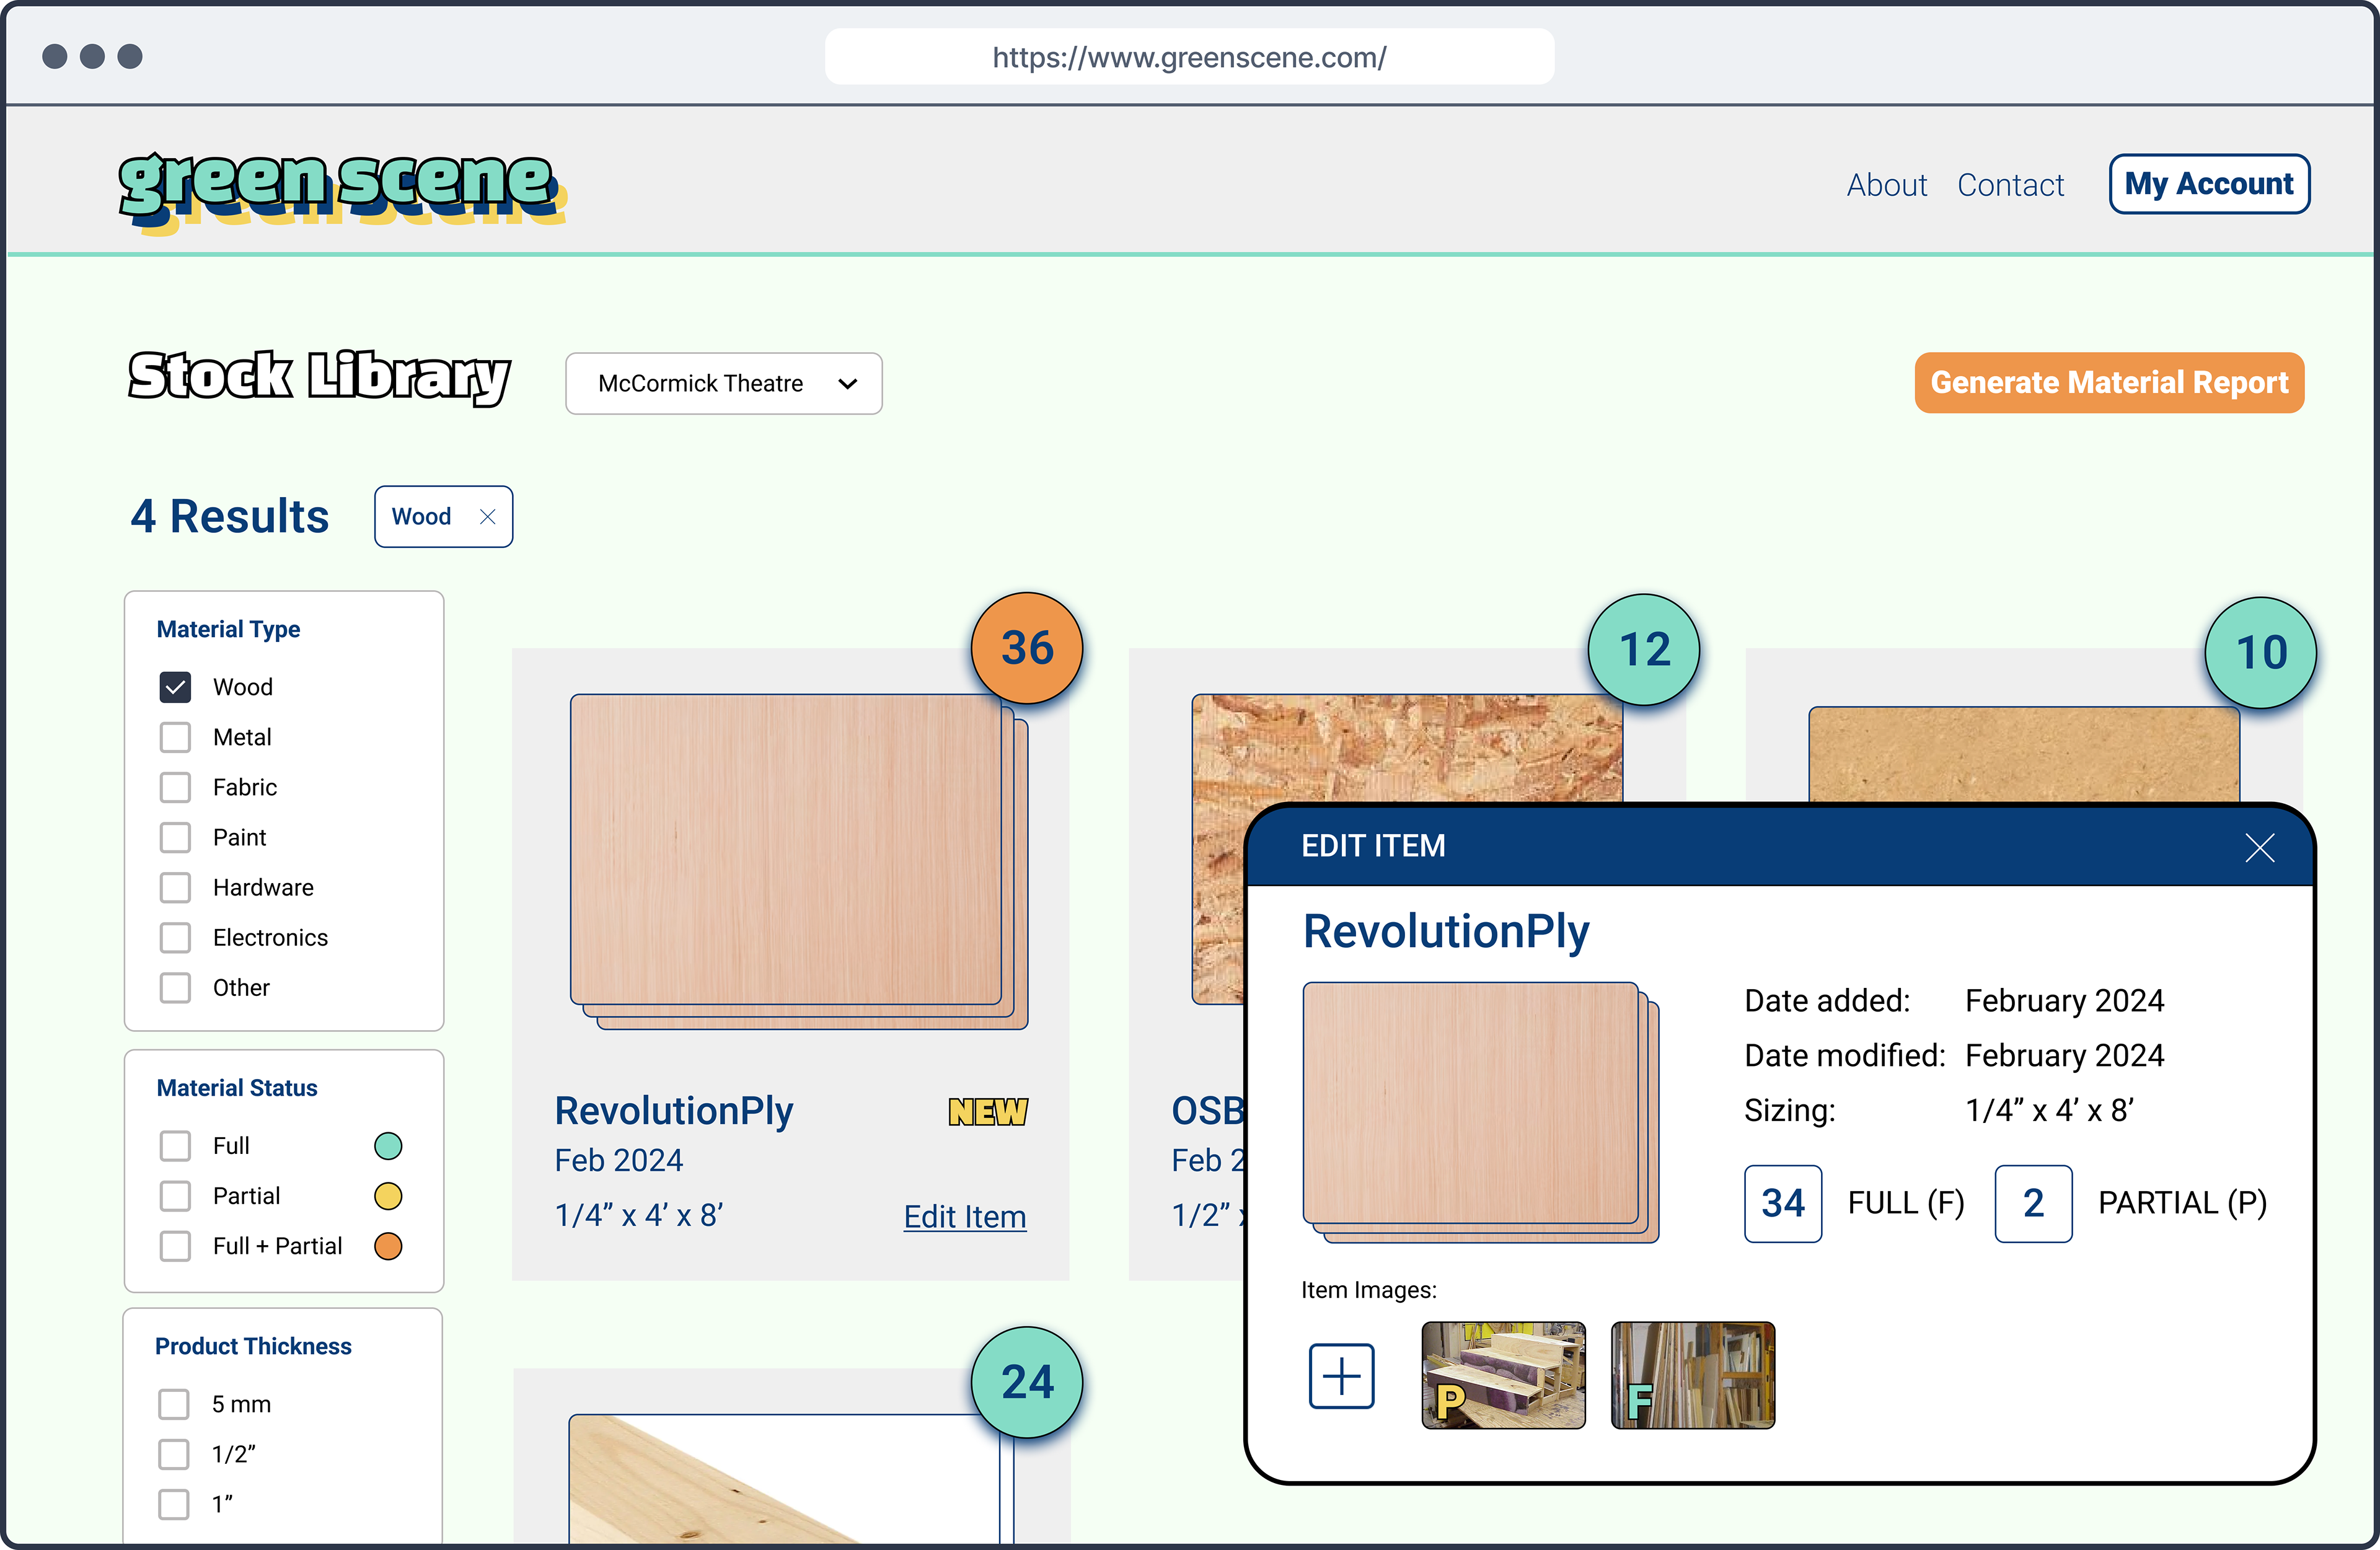Screen dimensions: 2380x1550
Task: Open the OSB card image
Action: (x=1407, y=749)
